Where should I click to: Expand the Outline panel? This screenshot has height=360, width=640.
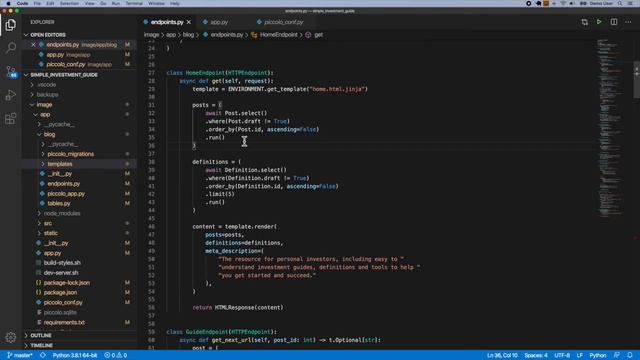80,335
